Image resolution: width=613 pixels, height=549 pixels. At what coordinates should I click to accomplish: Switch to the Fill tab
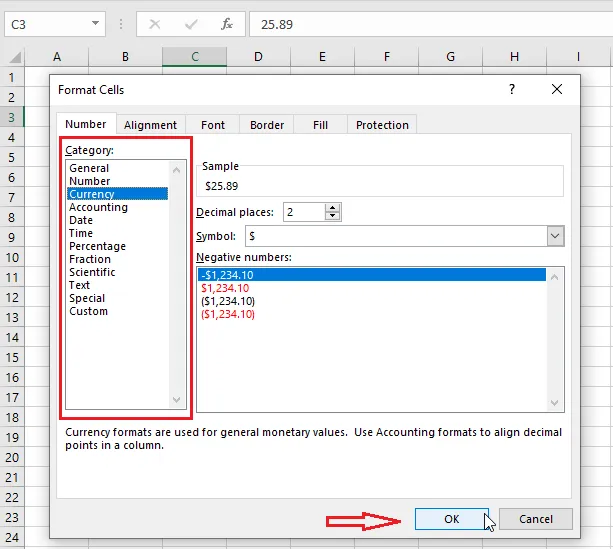coord(320,125)
